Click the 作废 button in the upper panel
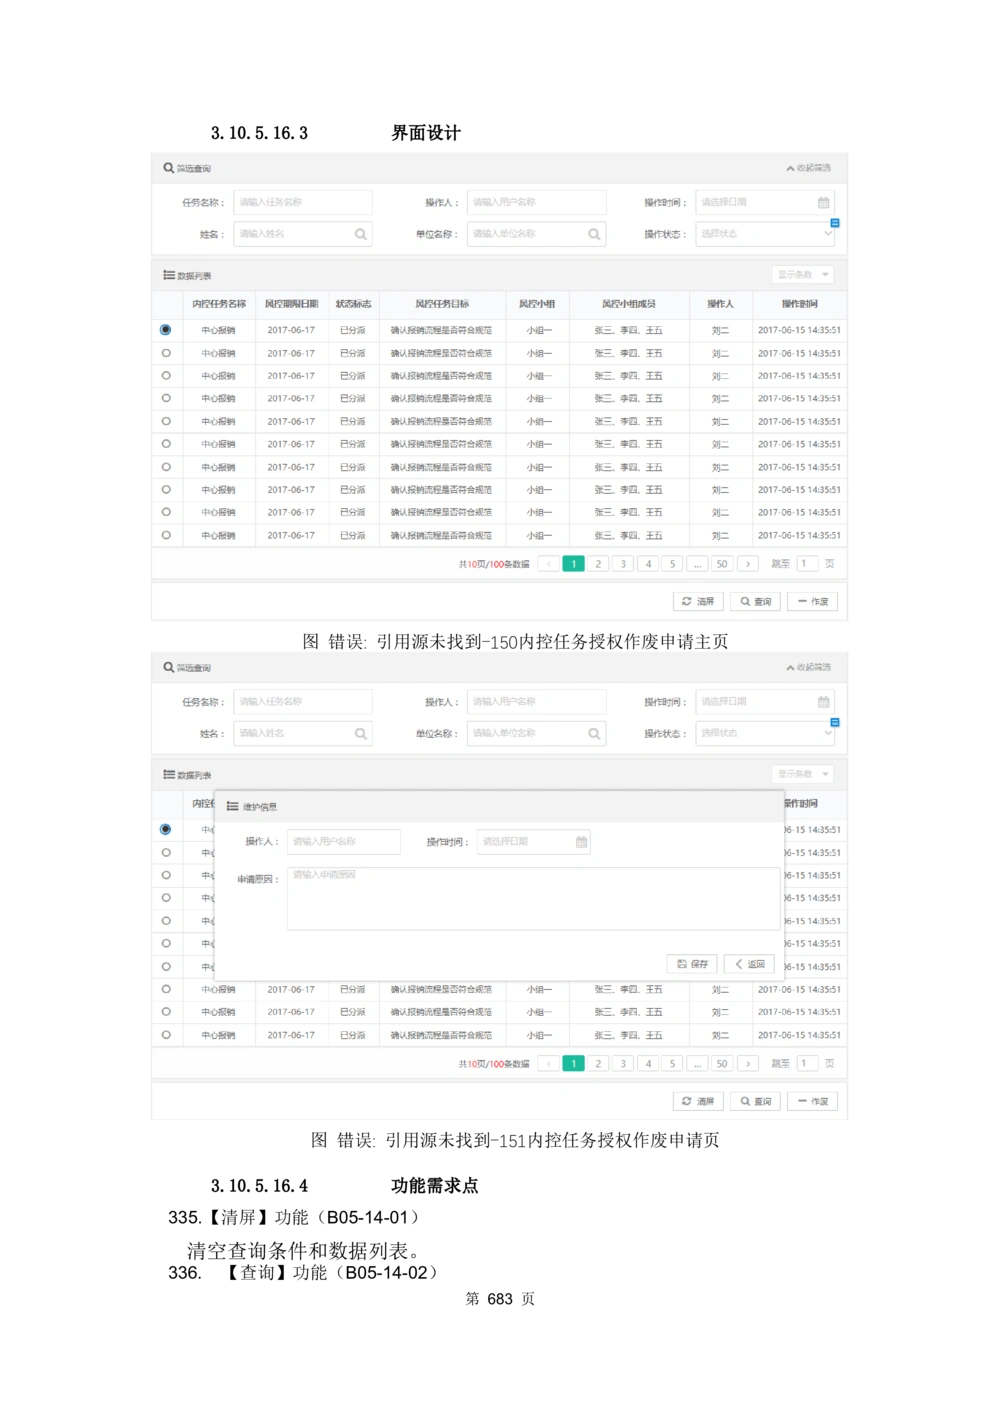1000x1415 pixels. tap(812, 601)
